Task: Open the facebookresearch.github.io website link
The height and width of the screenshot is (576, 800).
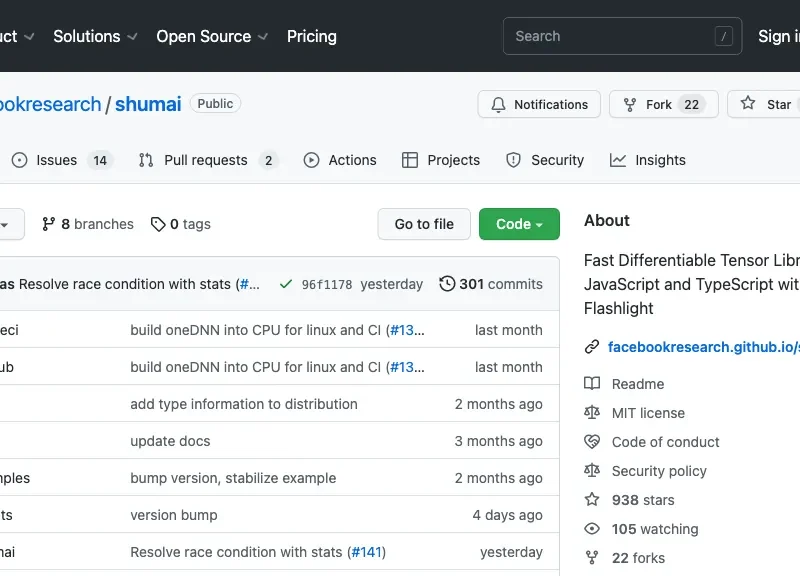Action: (704, 347)
